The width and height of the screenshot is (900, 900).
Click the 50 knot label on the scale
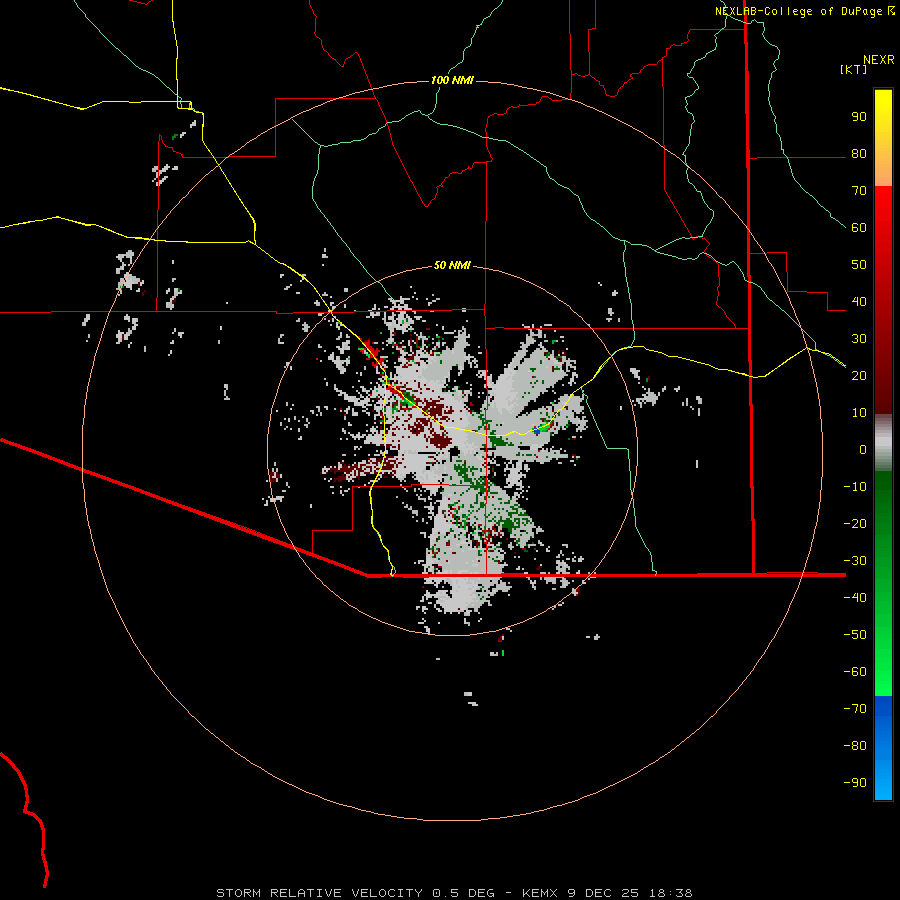tap(859, 265)
